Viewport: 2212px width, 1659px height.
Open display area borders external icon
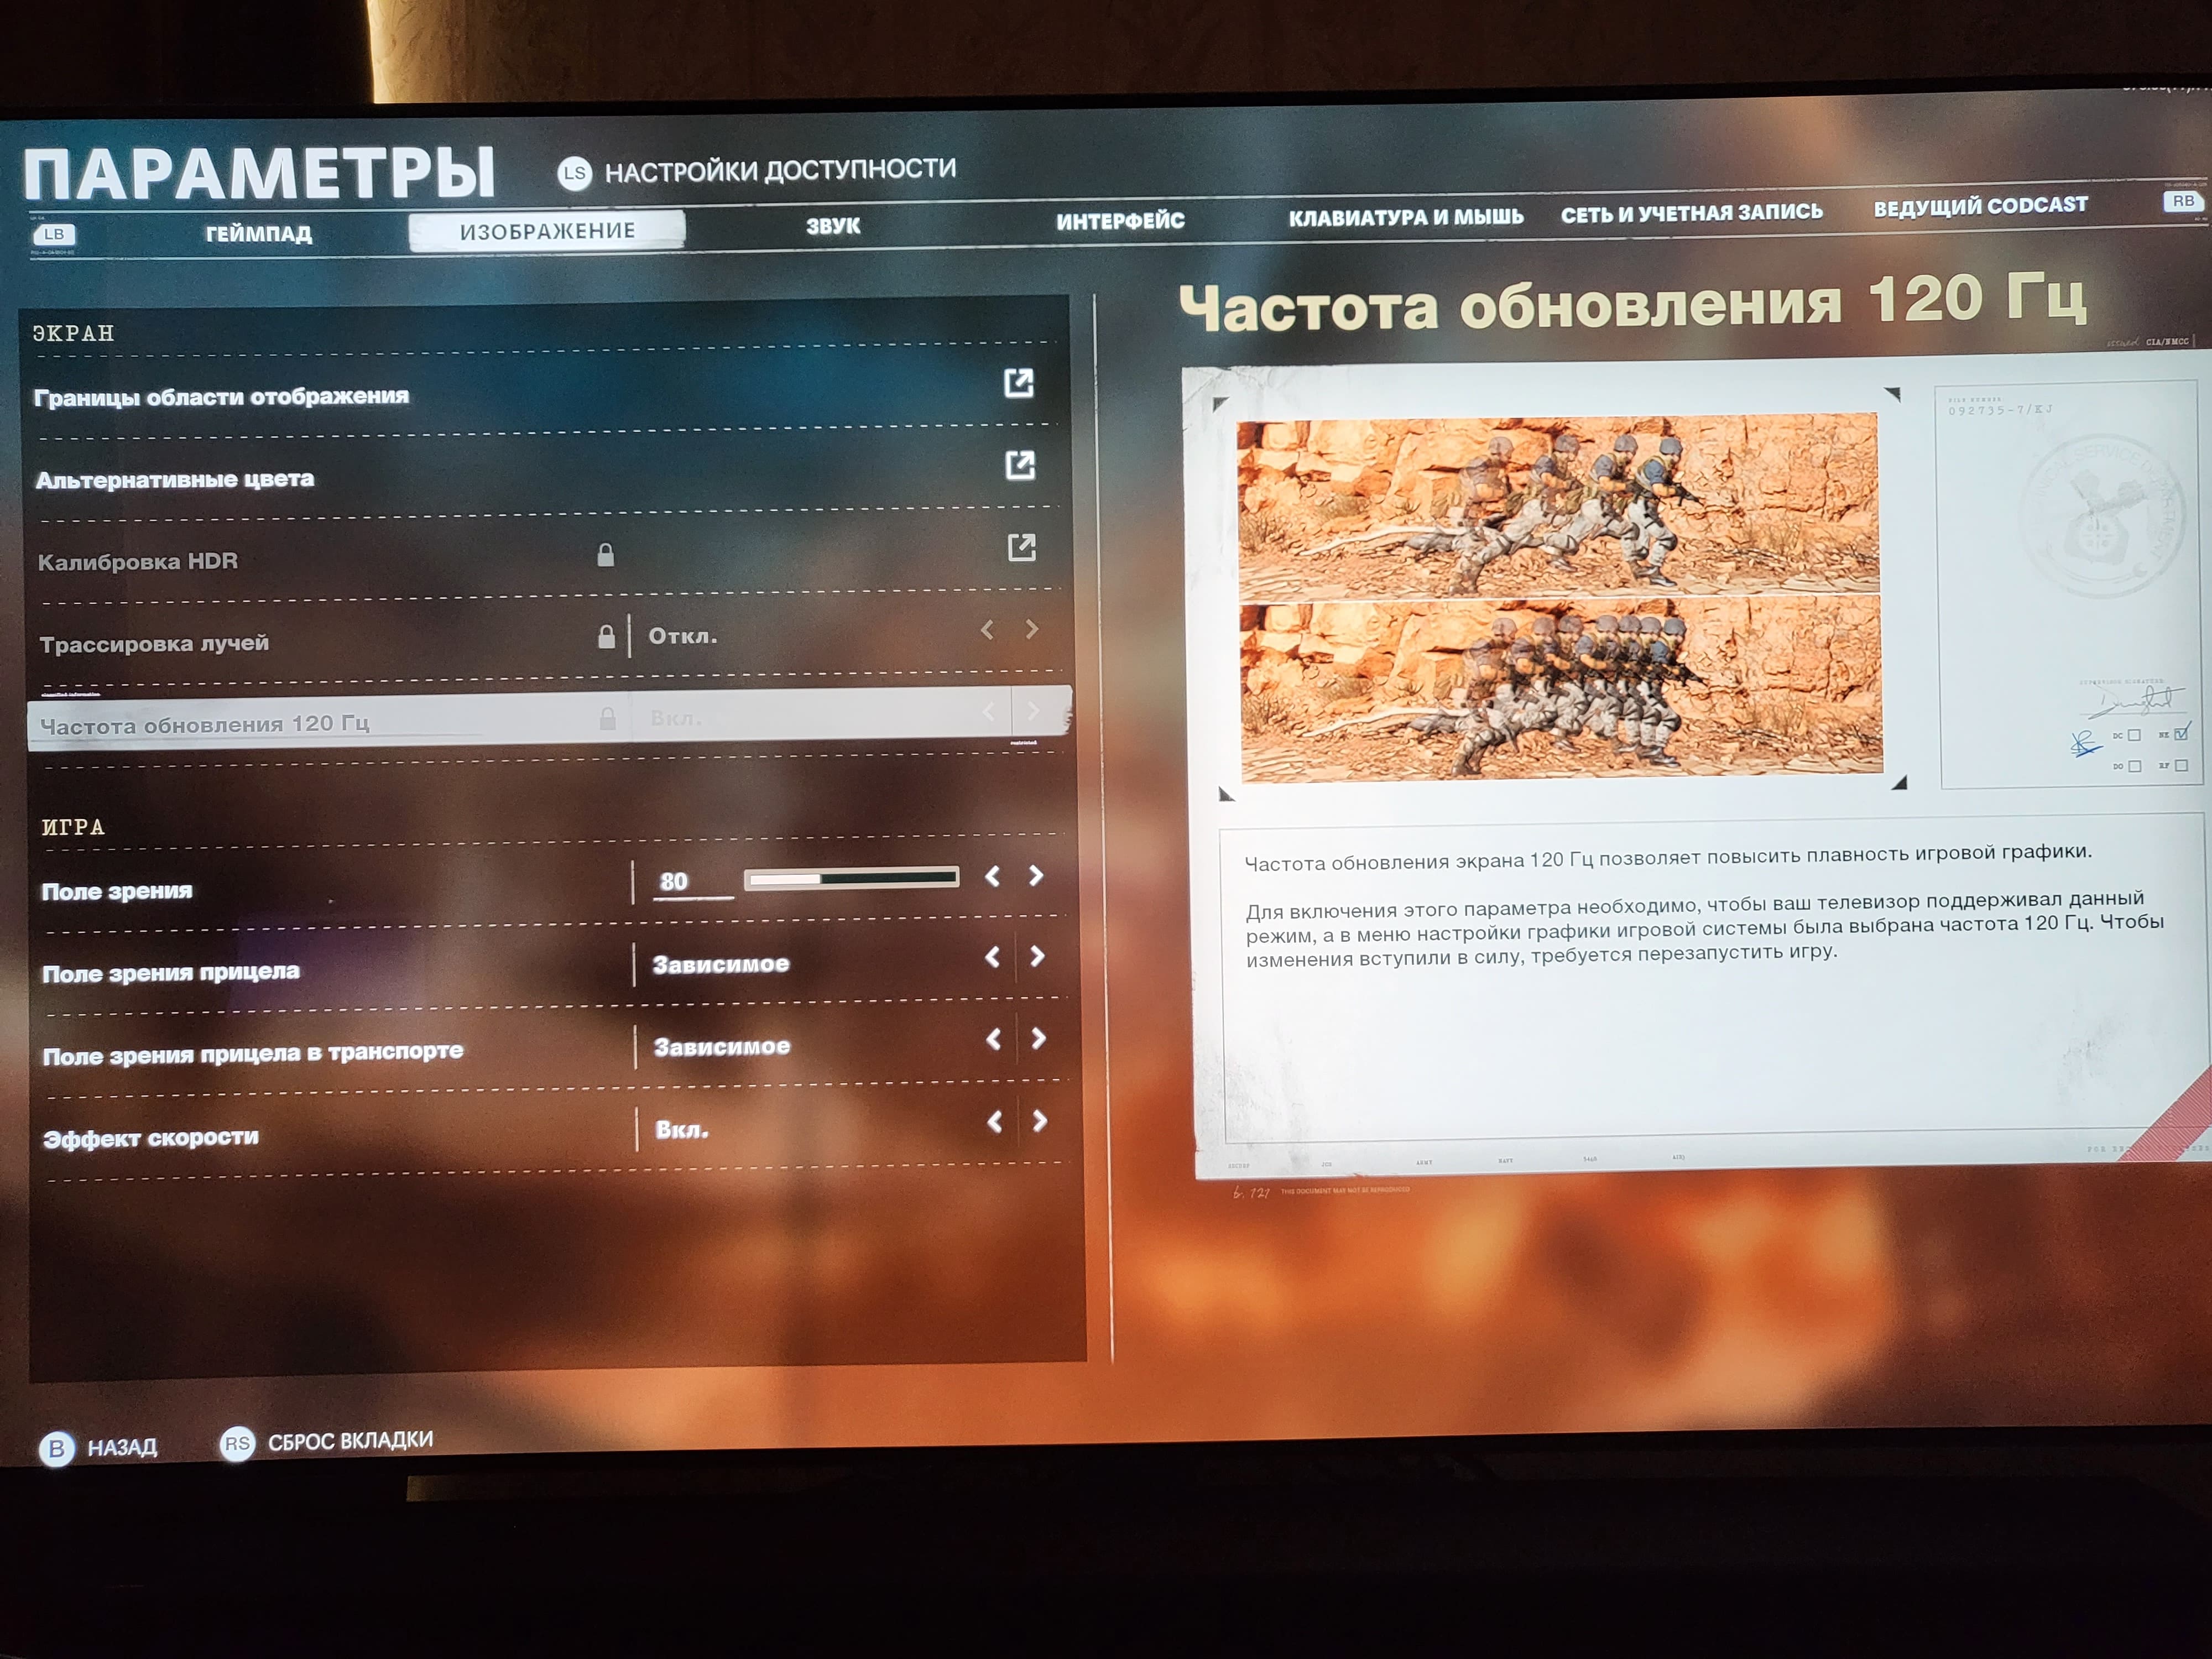pyautogui.click(x=1018, y=383)
